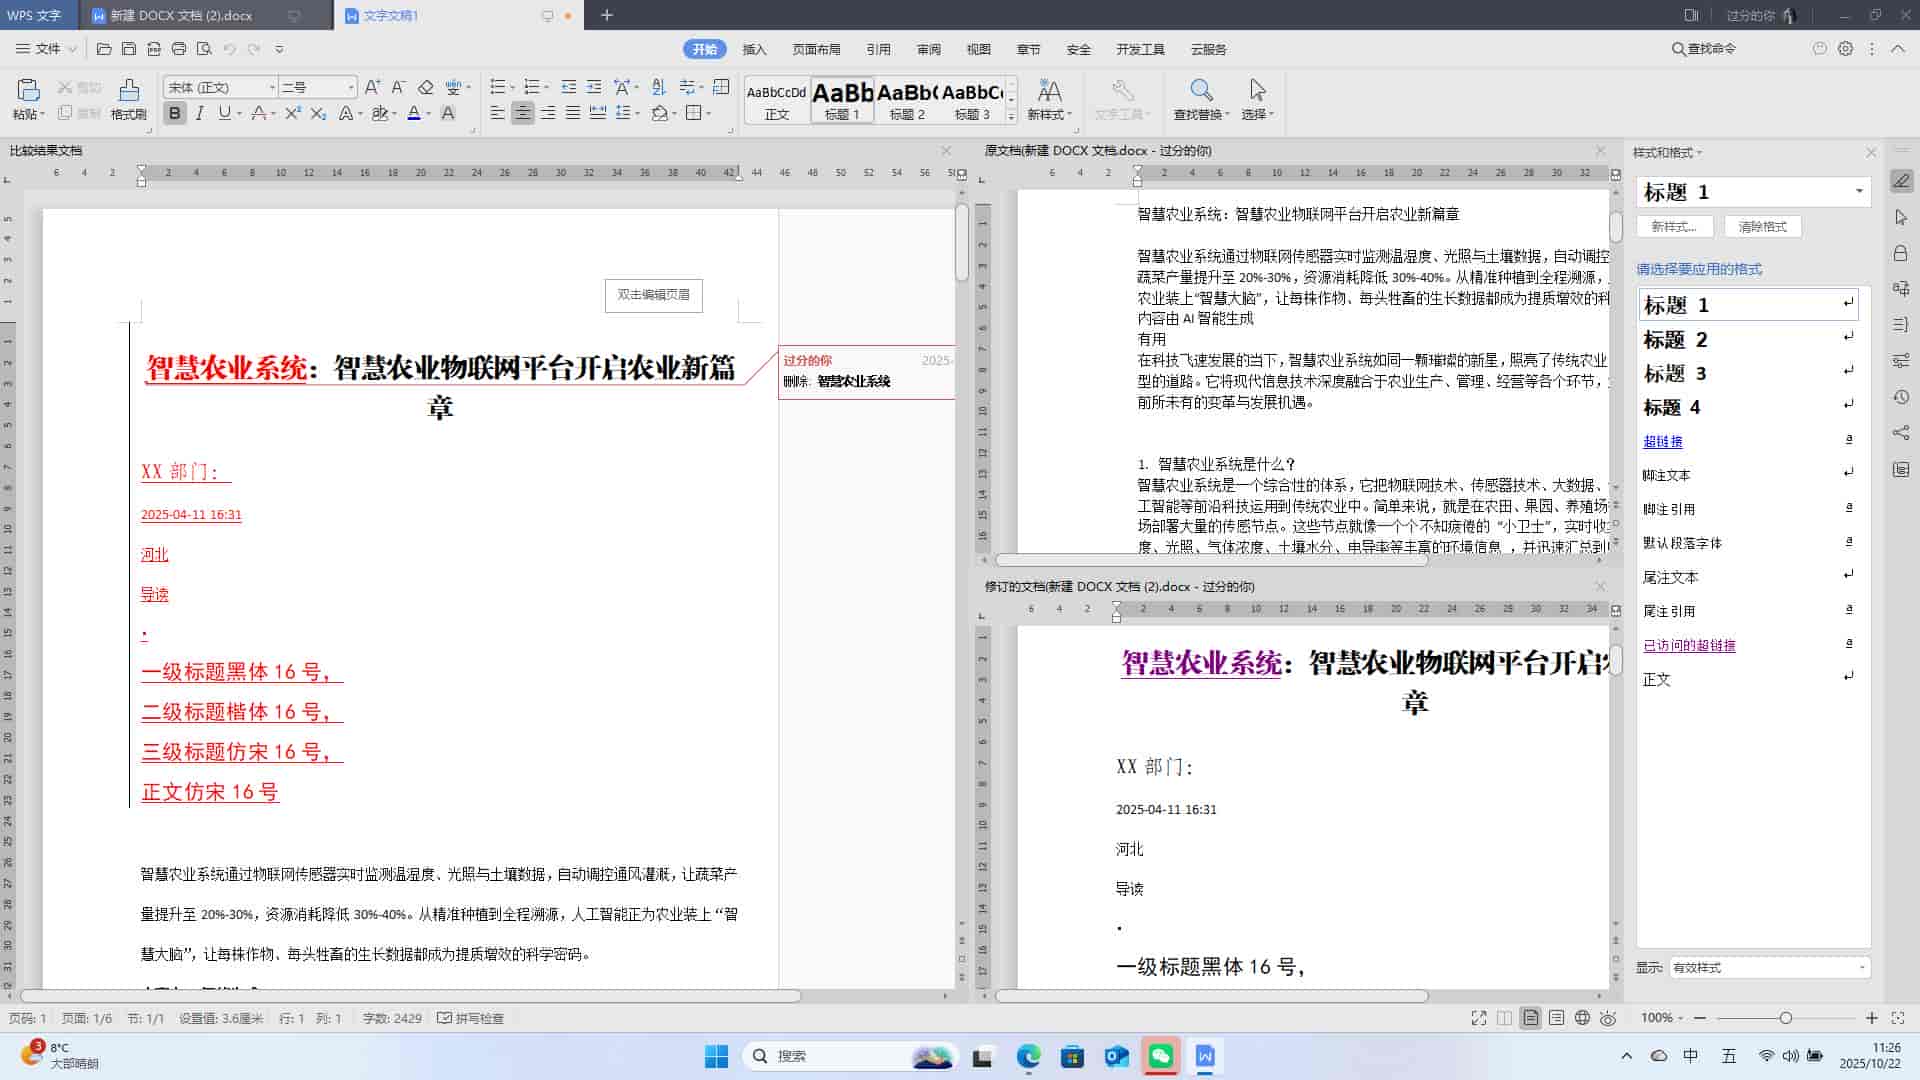Click the 查找命令 search field
This screenshot has width=1920, height=1080.
[1705, 48]
